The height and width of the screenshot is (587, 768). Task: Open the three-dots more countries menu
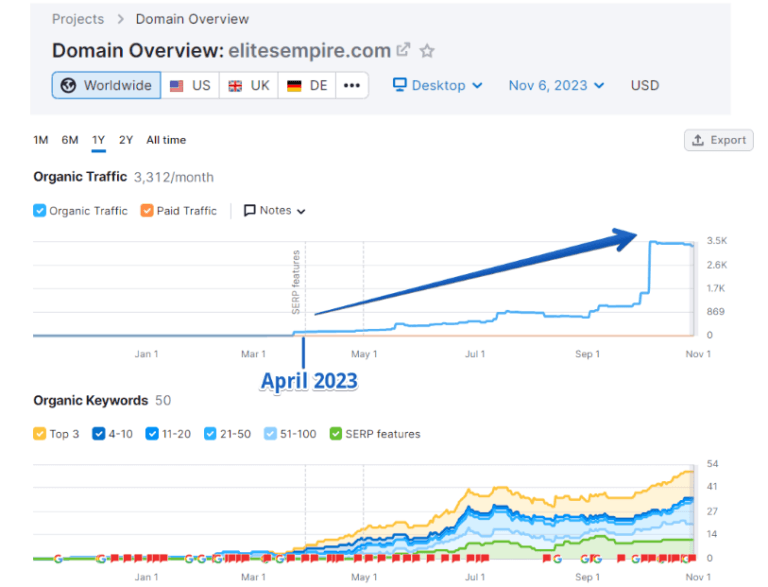351,85
